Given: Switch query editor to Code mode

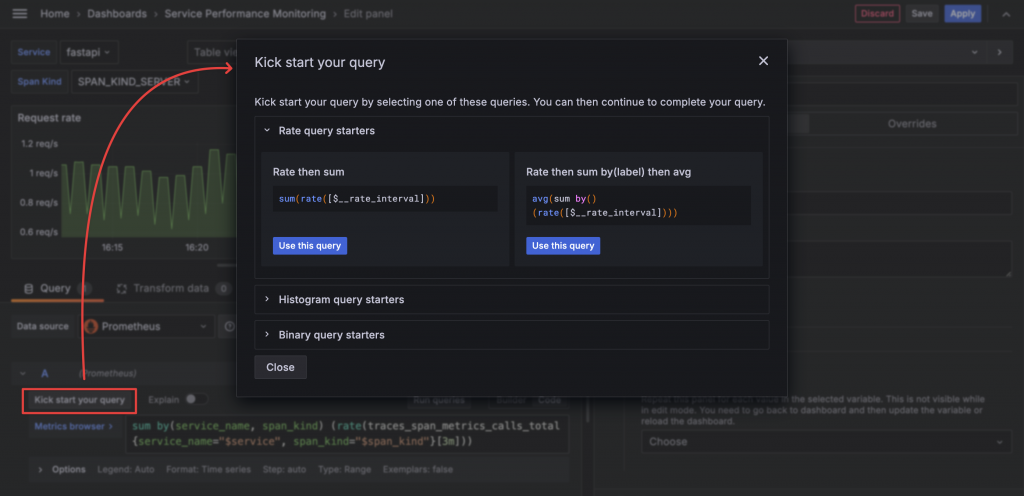Looking at the screenshot, I should tap(552, 400).
